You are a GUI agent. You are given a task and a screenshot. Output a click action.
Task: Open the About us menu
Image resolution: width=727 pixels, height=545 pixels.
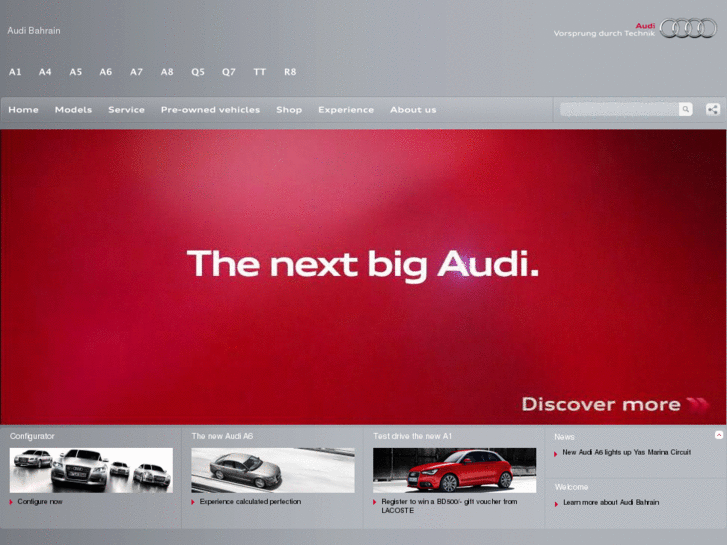(x=413, y=110)
